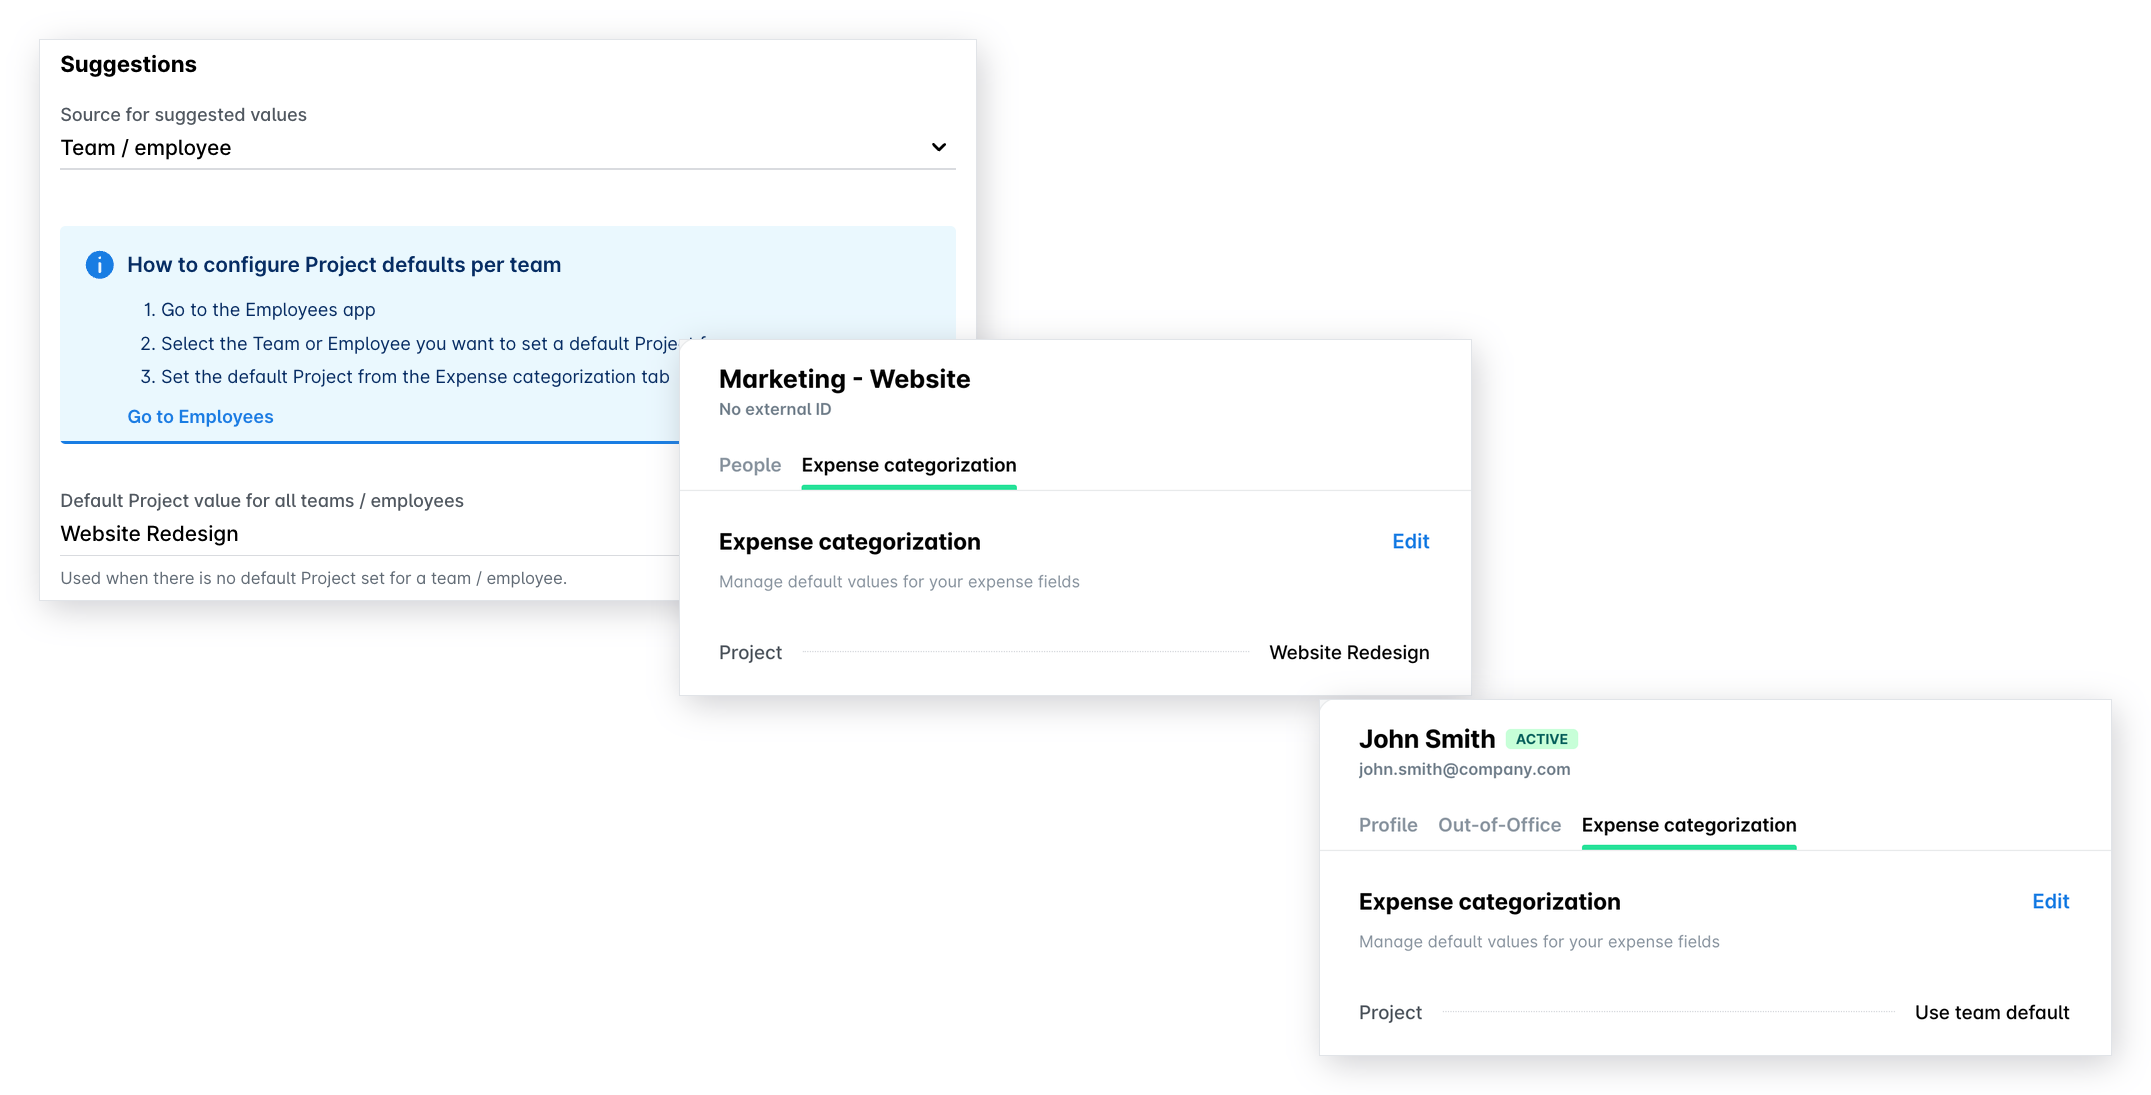Click step '1. Go to the Employees app'
The image size is (2151, 1095).
coord(259,310)
